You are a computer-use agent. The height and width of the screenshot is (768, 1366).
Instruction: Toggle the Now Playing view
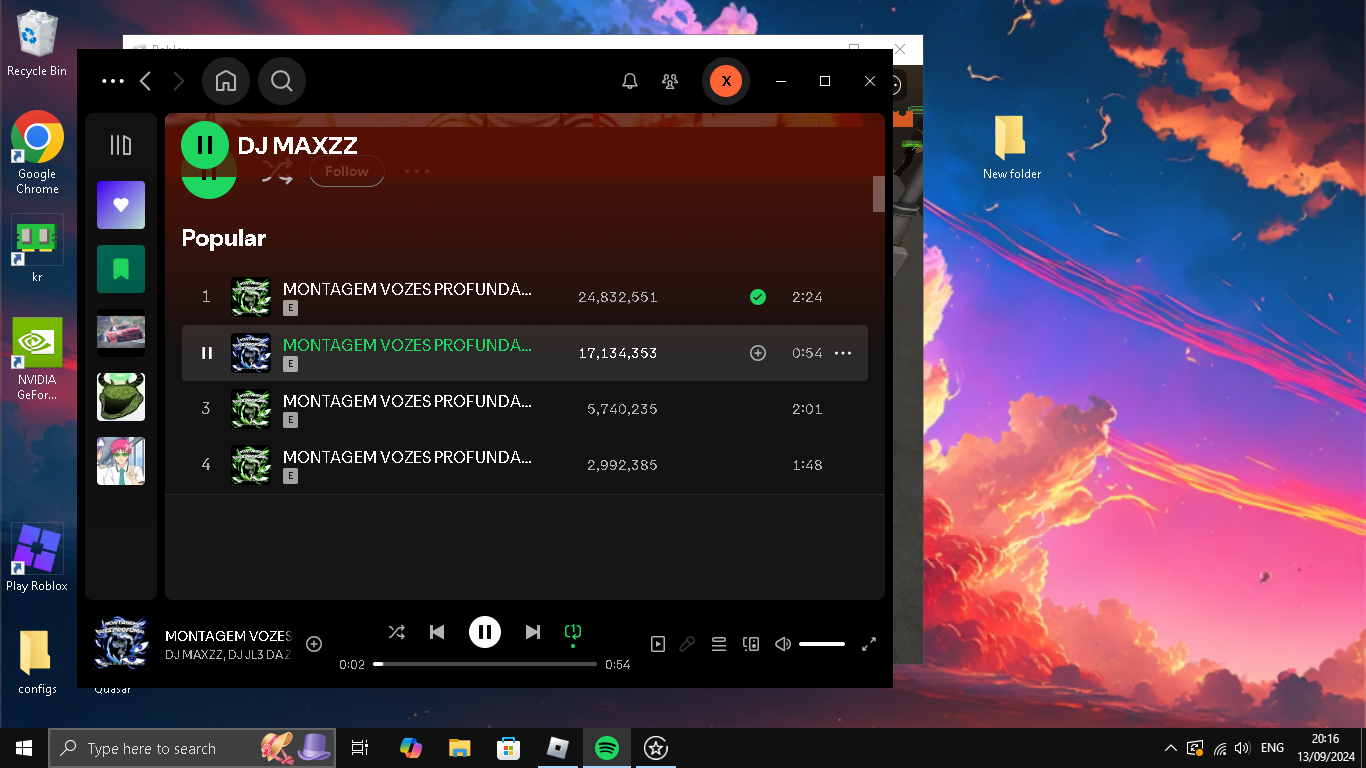[658, 644]
